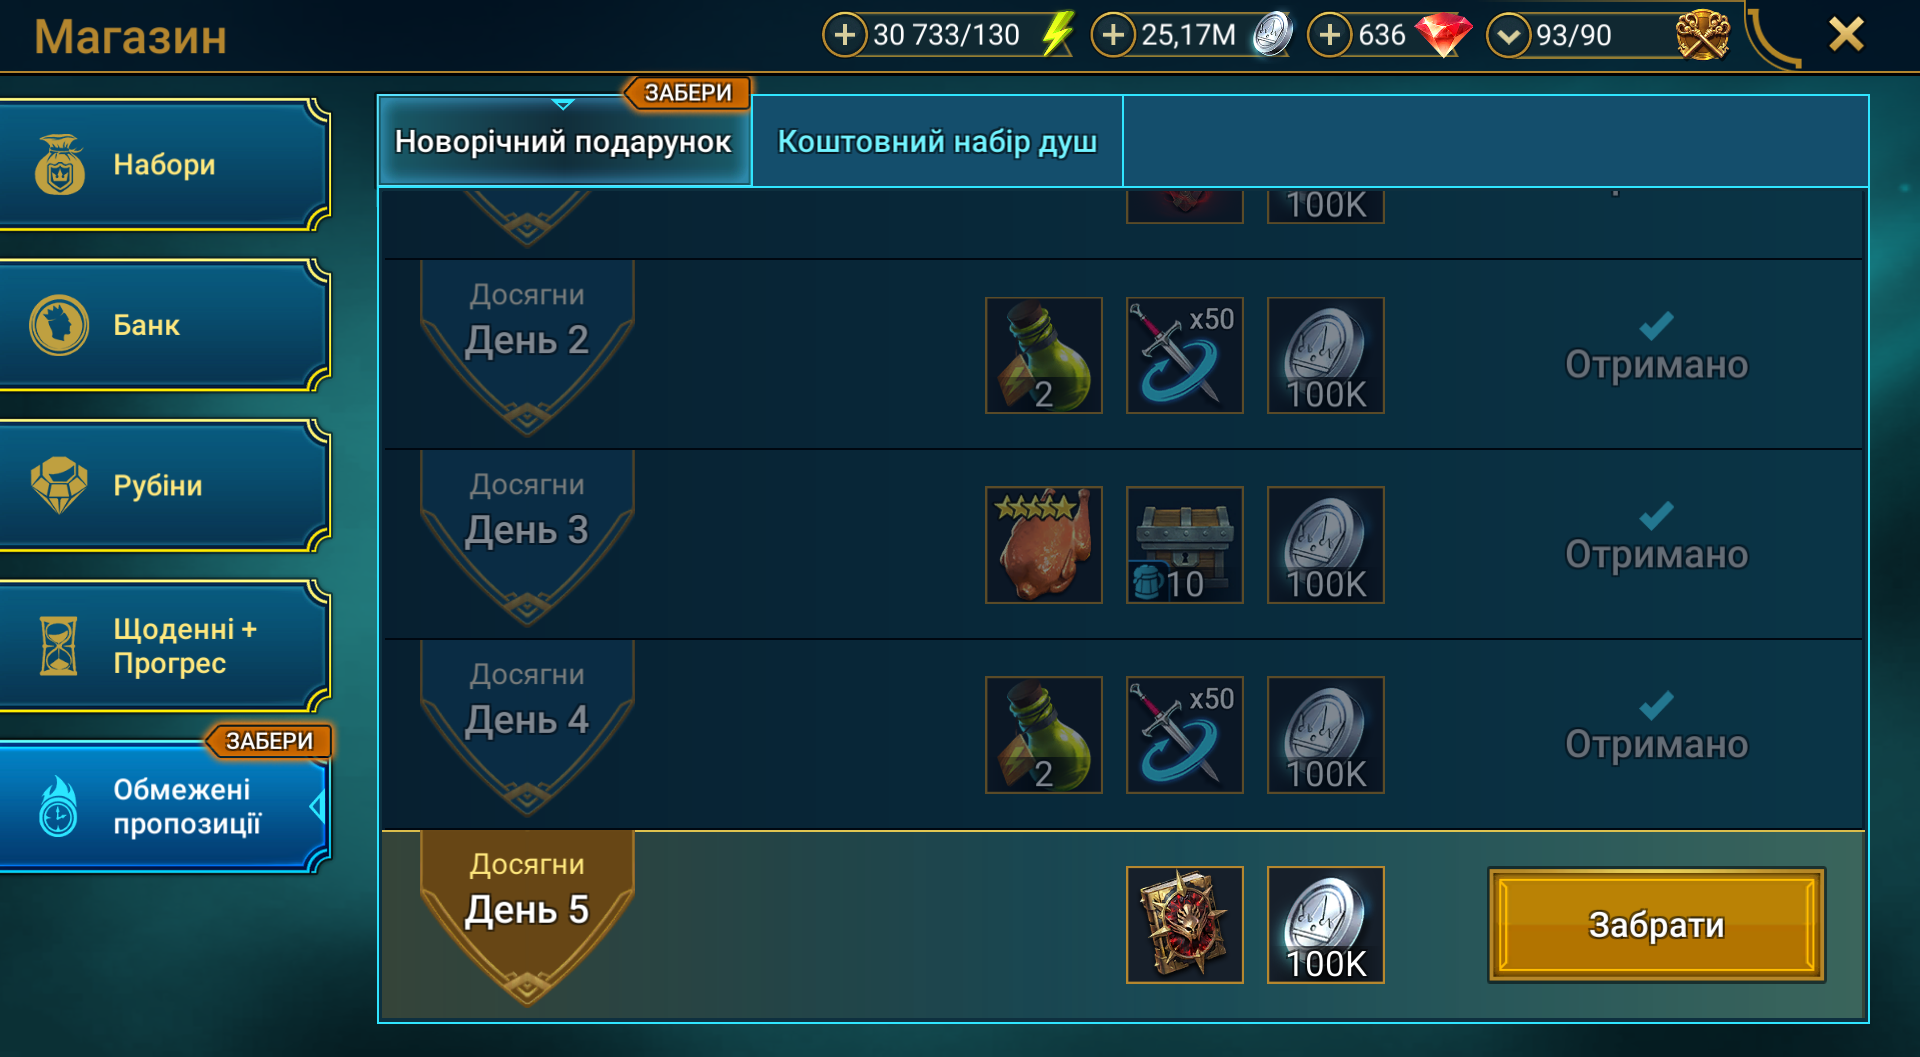Click the Day 2 green potion reward

(x=1044, y=355)
